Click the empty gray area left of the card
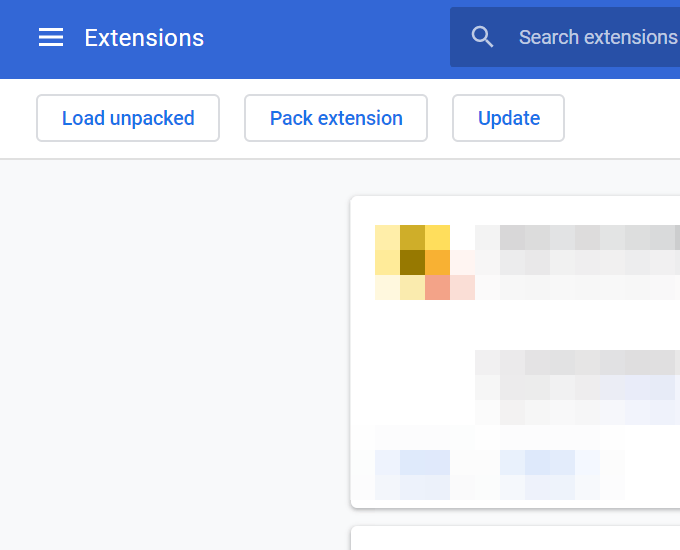Screen dimensions: 680x550 tap(170, 350)
